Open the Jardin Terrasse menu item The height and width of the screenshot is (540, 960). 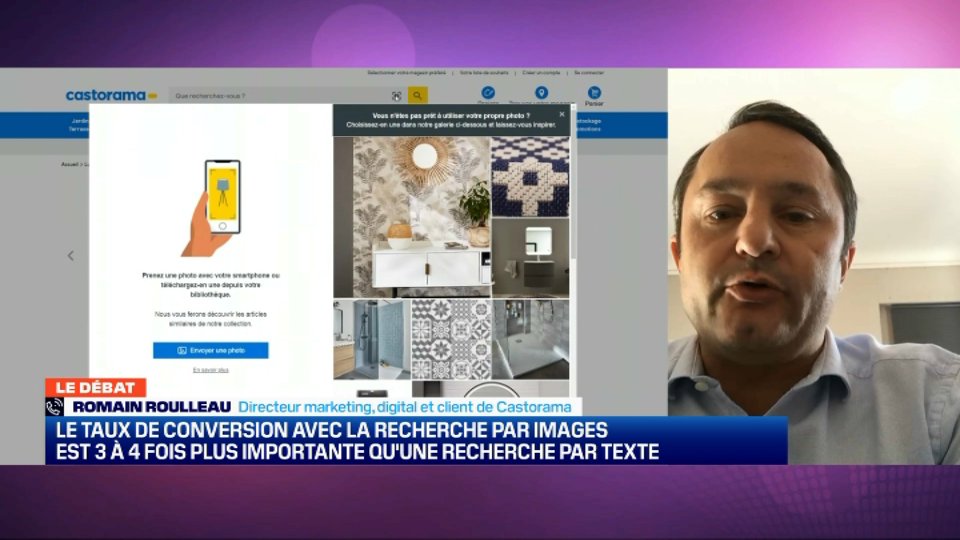pos(79,125)
